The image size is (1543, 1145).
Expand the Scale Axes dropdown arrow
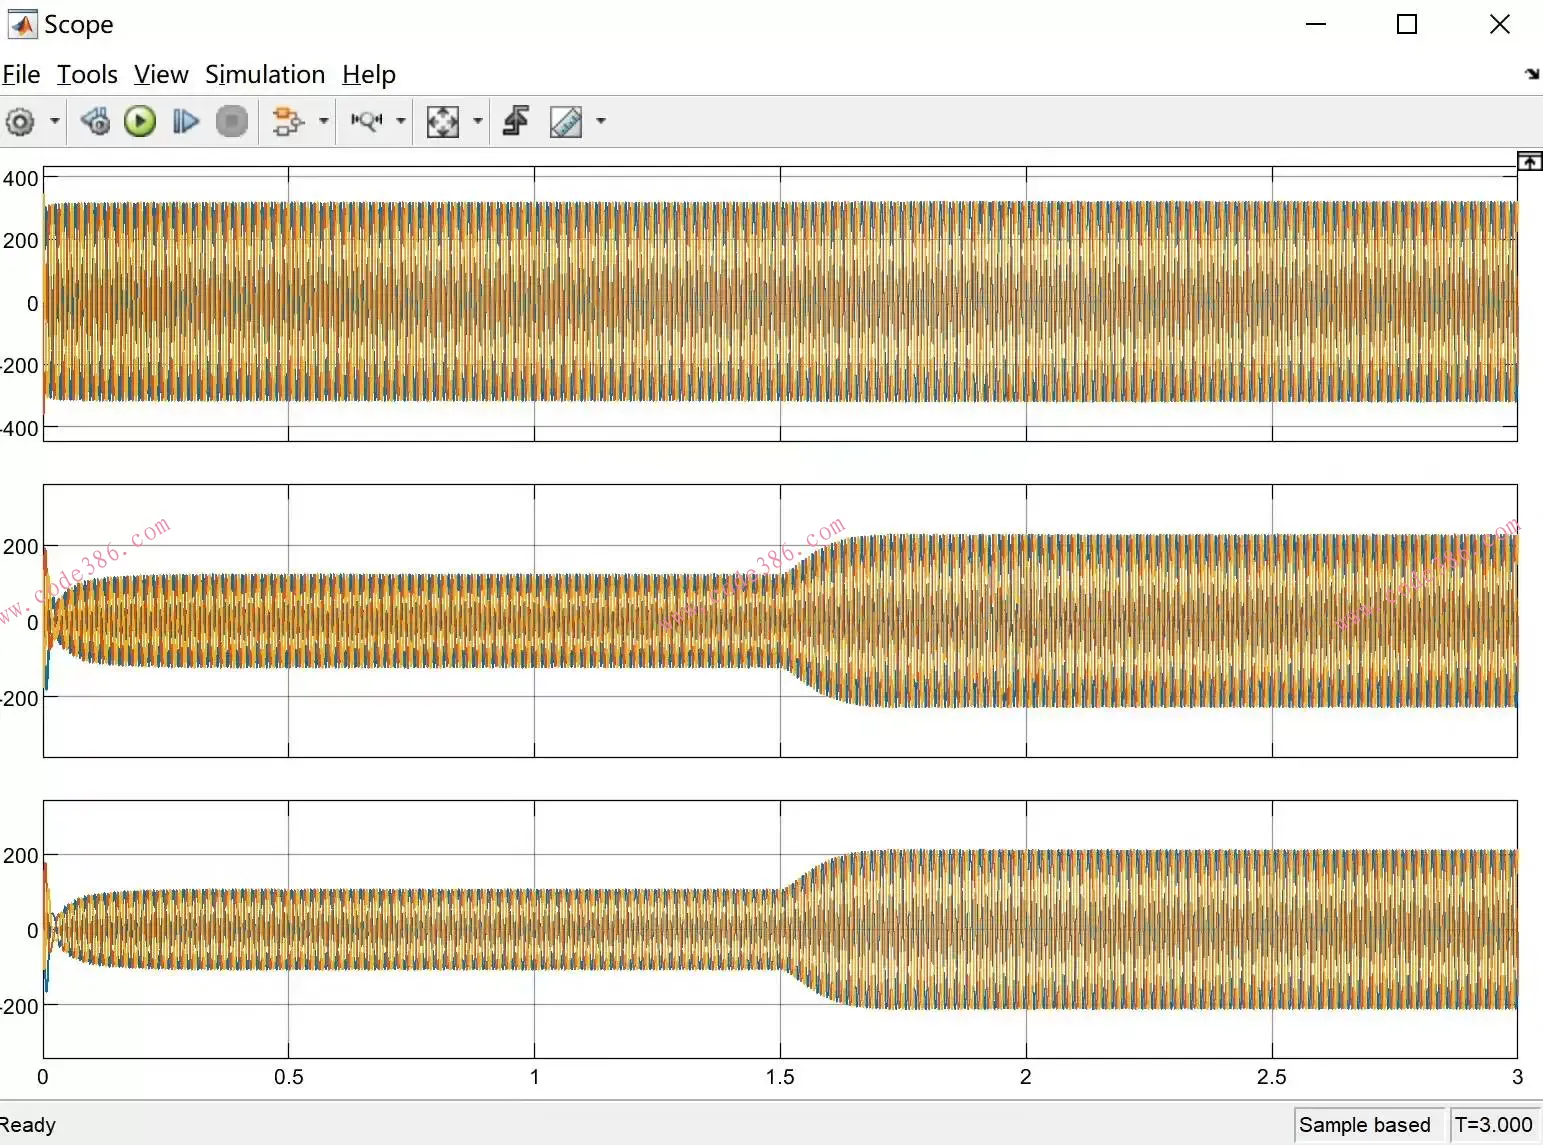coord(478,122)
